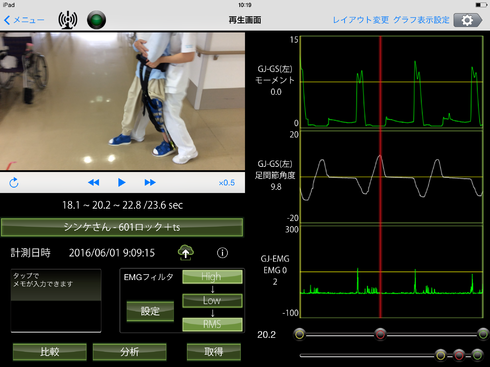Viewport: 490px width, 367px height.
Task: Tap the video preview of the walking patient
Action: point(122,101)
